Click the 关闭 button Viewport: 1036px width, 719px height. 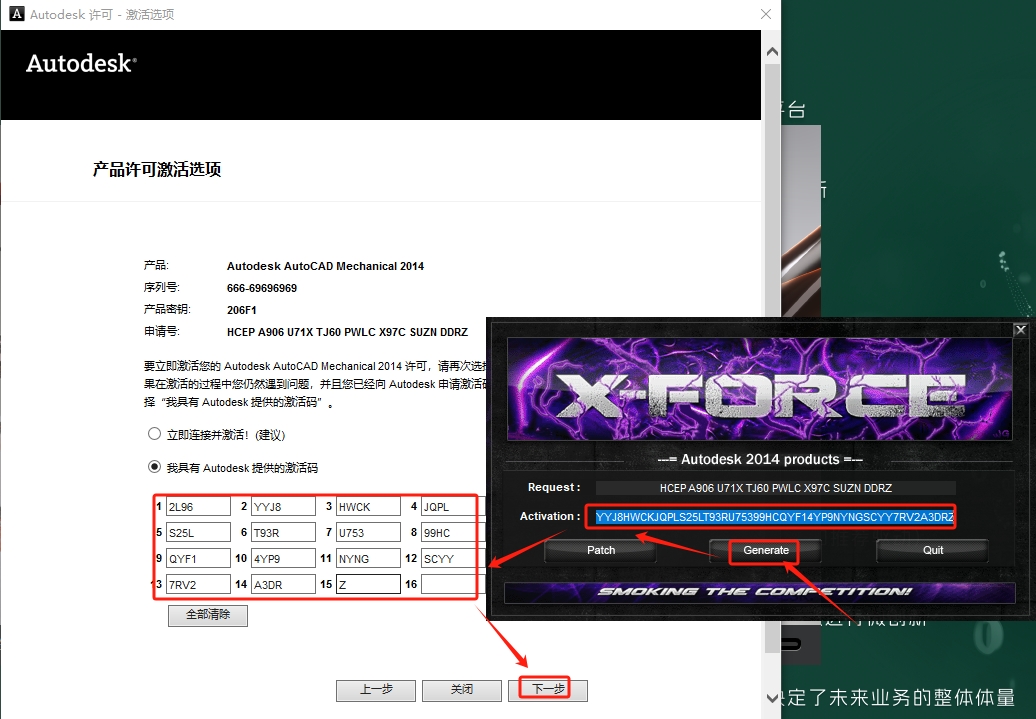[x=462, y=689]
